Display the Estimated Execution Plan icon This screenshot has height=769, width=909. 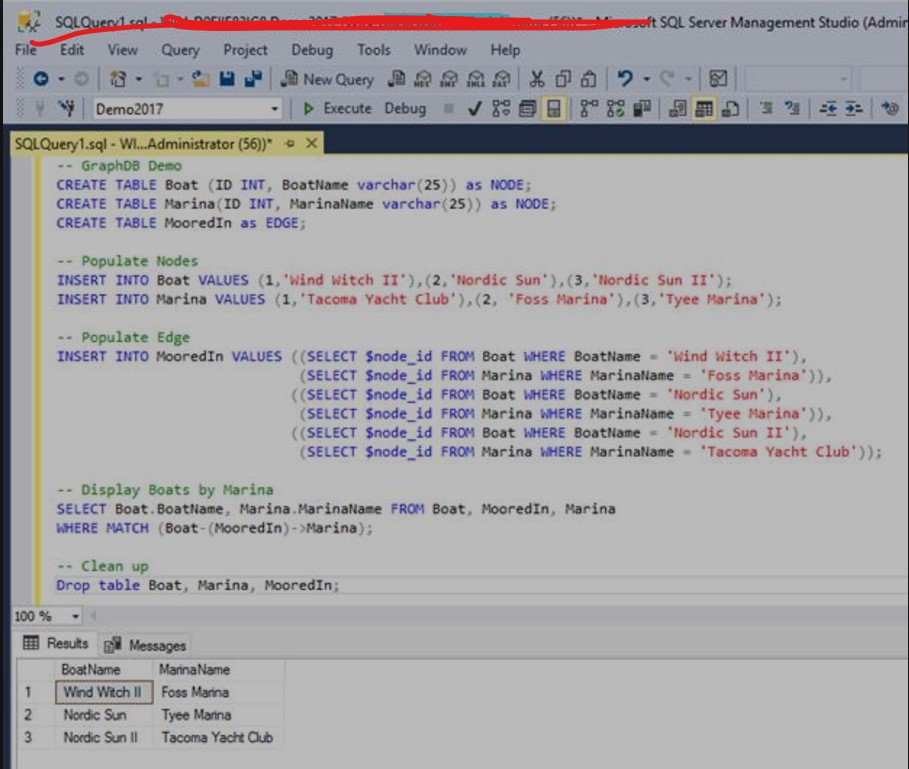[x=501, y=108]
